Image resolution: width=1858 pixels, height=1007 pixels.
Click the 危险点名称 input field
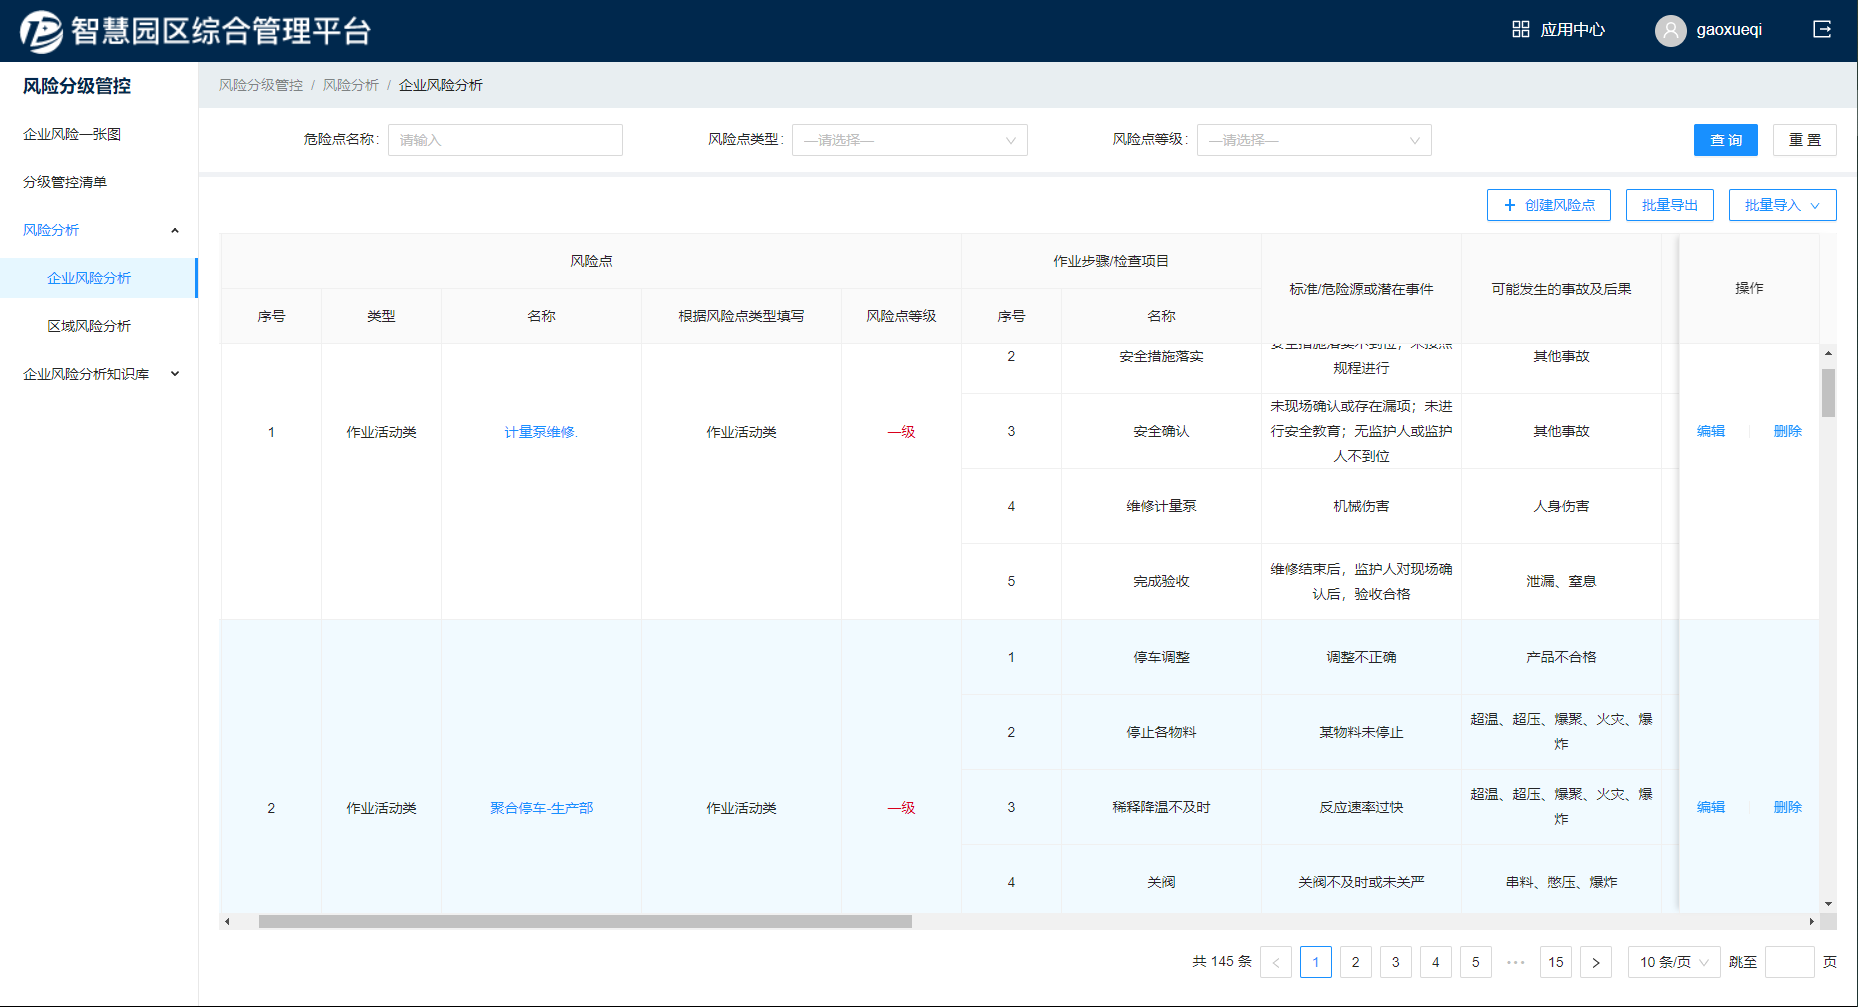coord(505,140)
